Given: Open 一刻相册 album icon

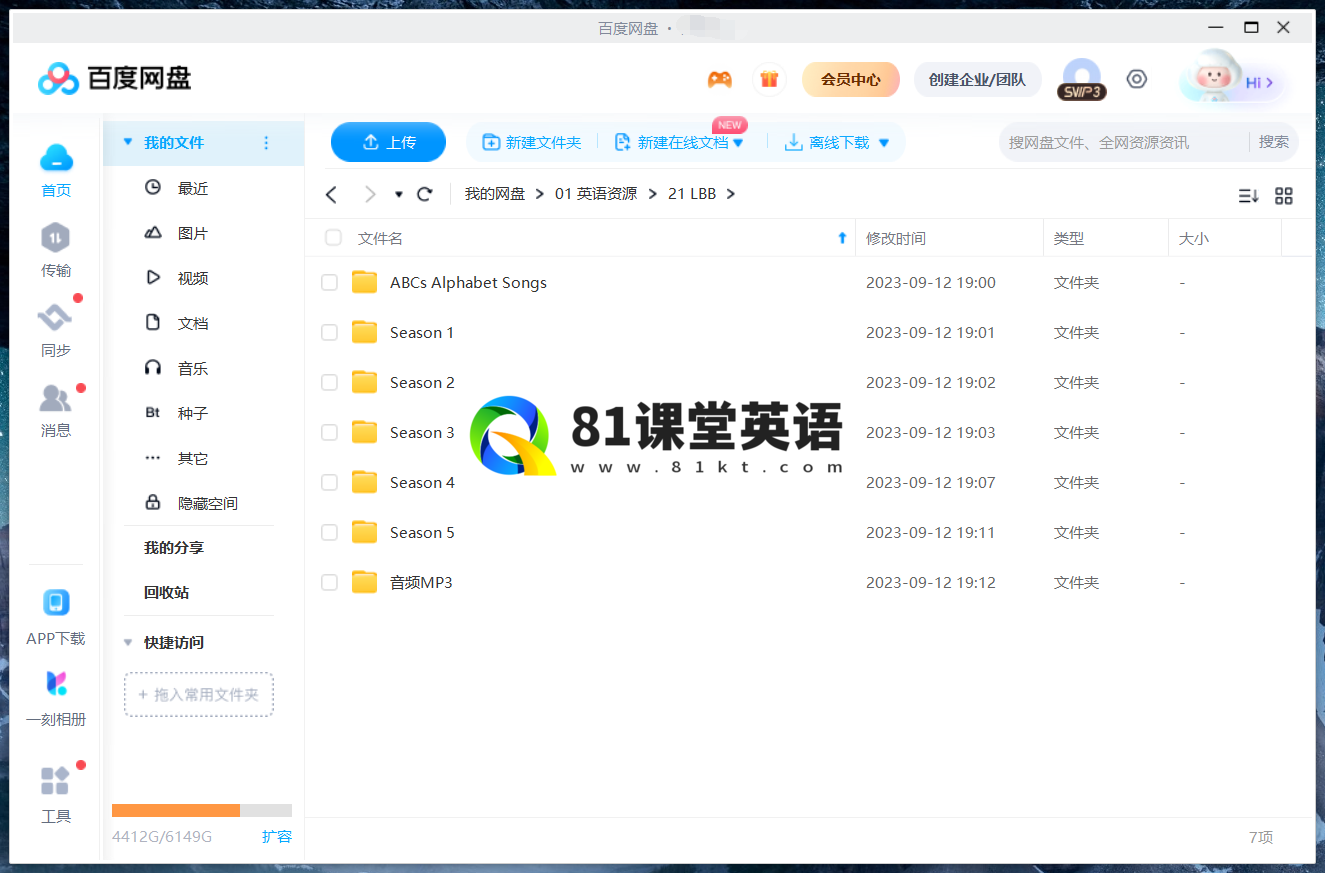Looking at the screenshot, I should coord(56,684).
